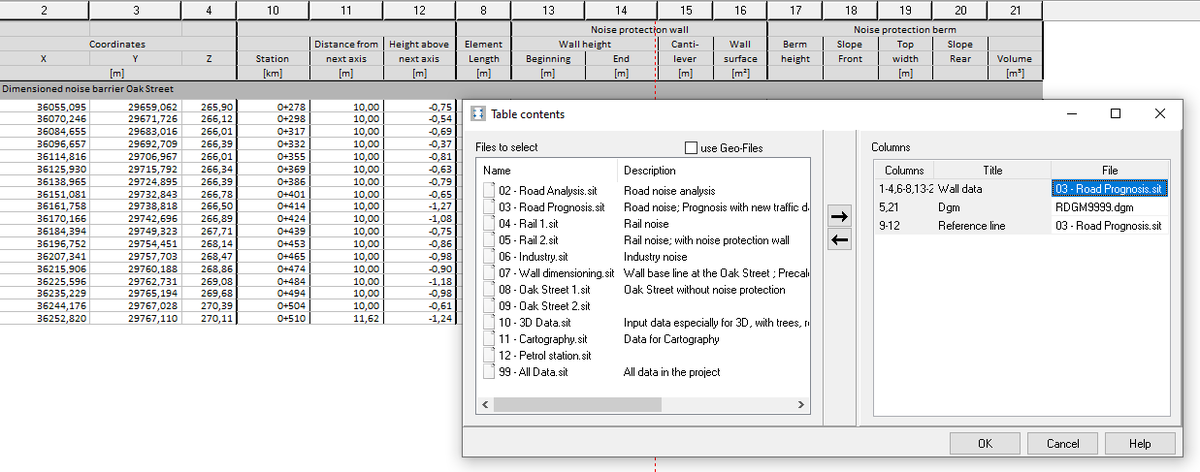Click the 5,21 columns cell
Screen dimensions: 1200x472
[905, 207]
